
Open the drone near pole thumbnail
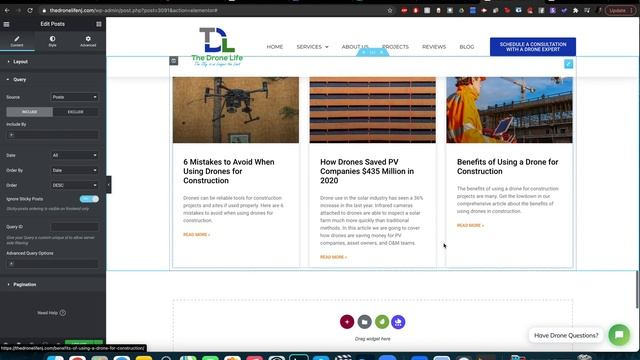[236, 110]
